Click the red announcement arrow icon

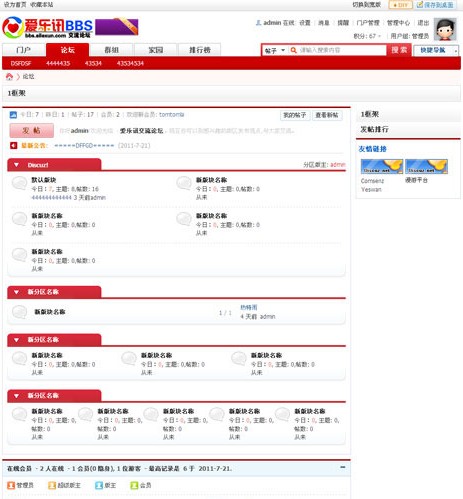(13, 146)
